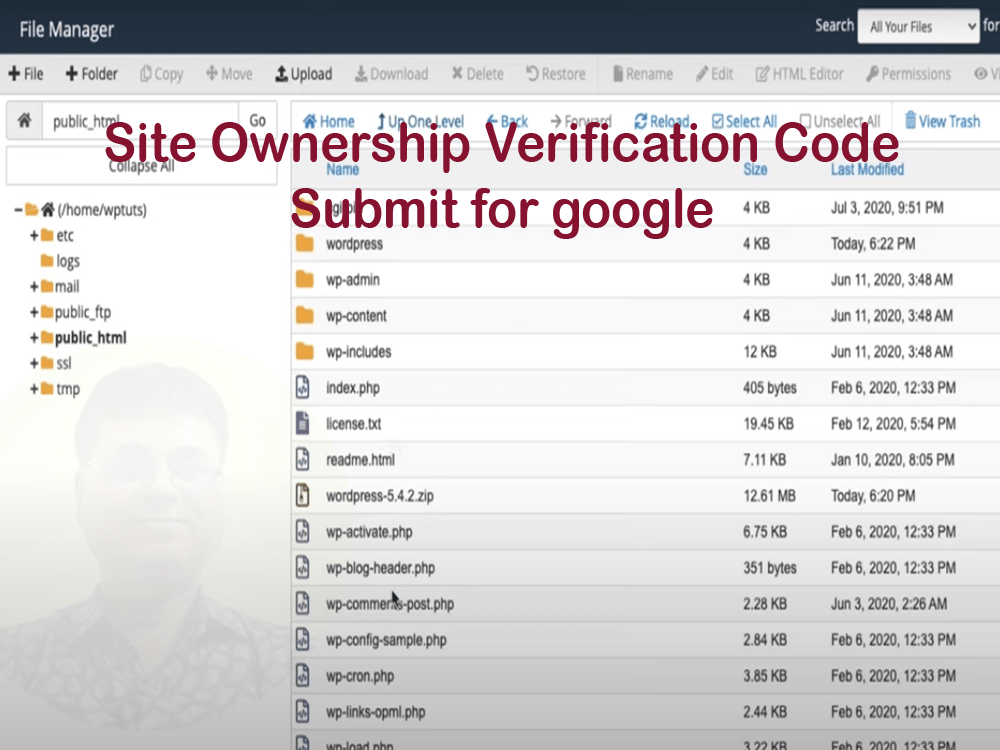Collapse the /home/wptuts root tree node

[18, 210]
